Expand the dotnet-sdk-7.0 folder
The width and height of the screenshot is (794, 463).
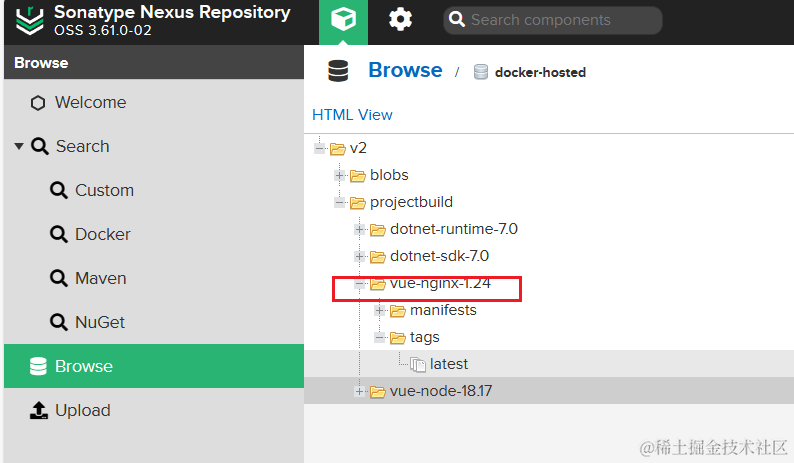pos(360,256)
